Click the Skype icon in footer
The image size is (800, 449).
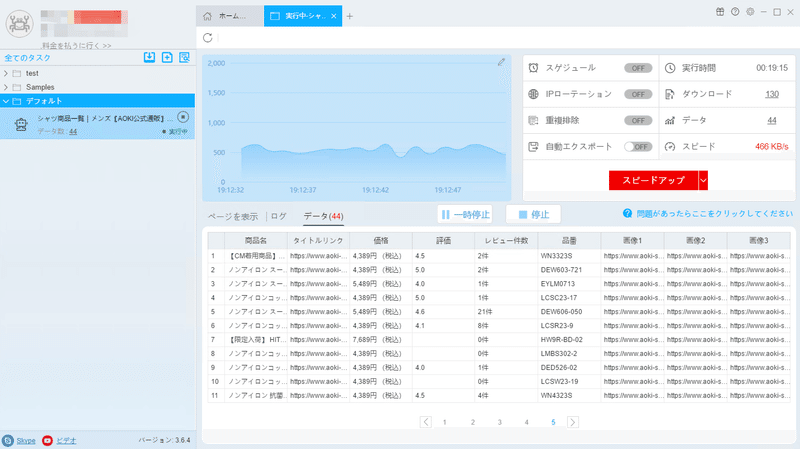click(x=8, y=440)
